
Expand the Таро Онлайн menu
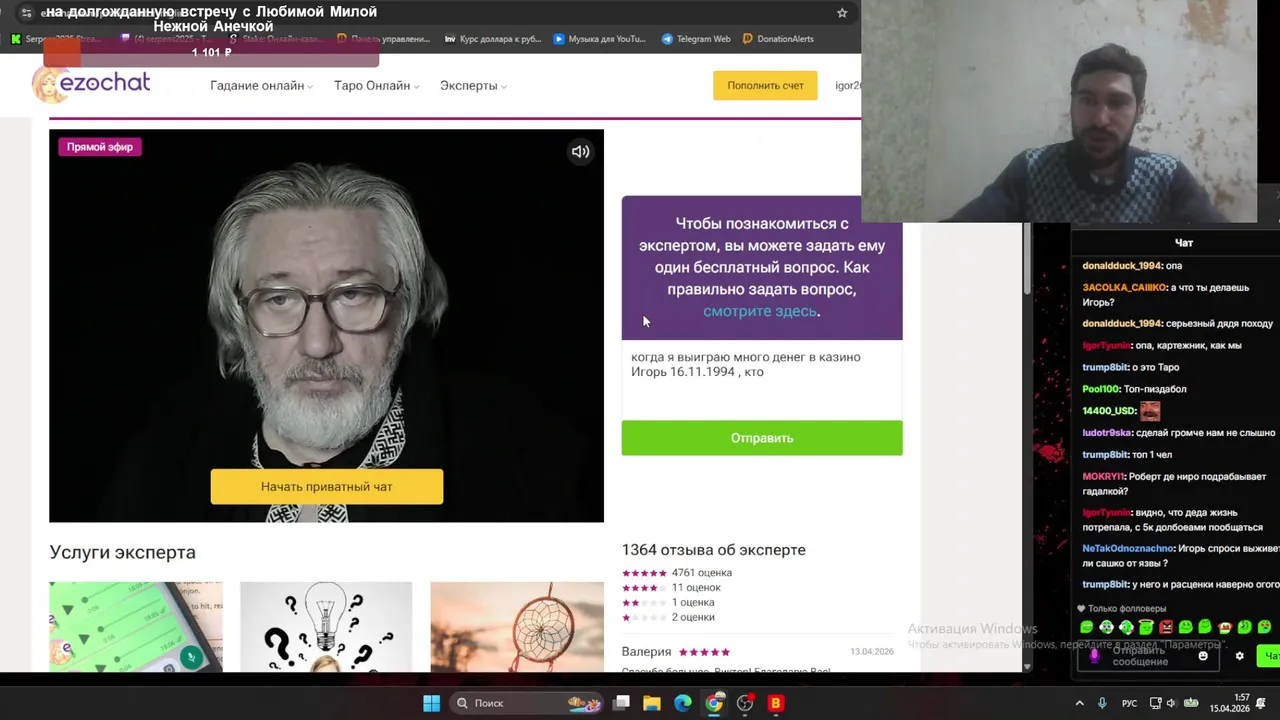376,86
